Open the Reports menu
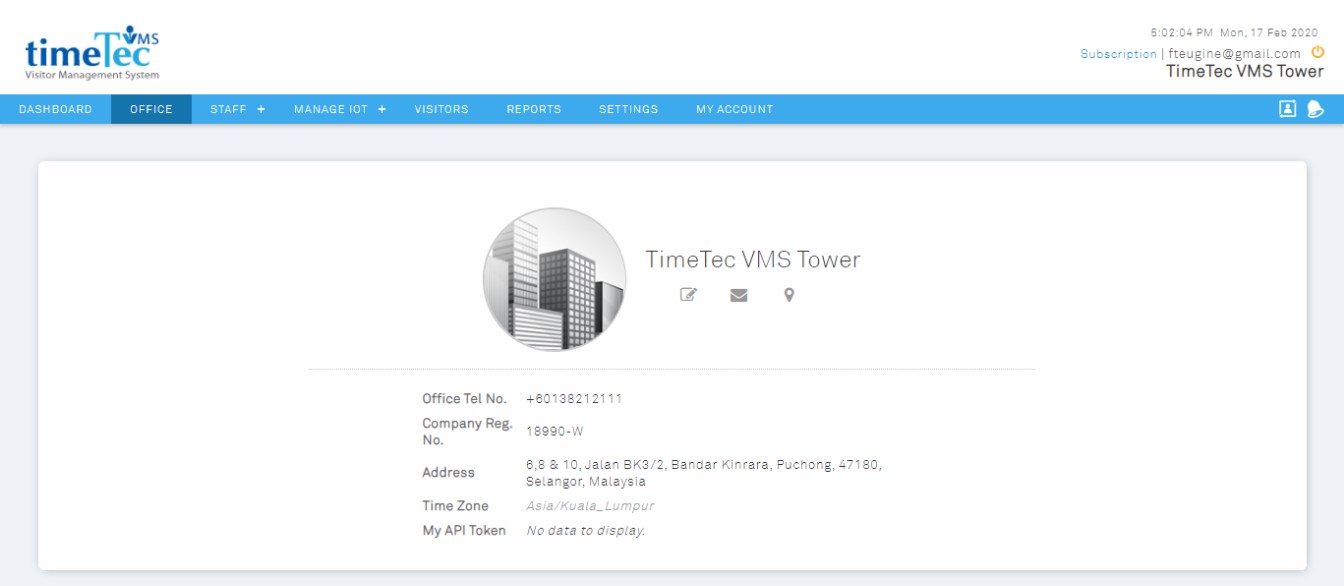This screenshot has width=1344, height=586. (534, 109)
